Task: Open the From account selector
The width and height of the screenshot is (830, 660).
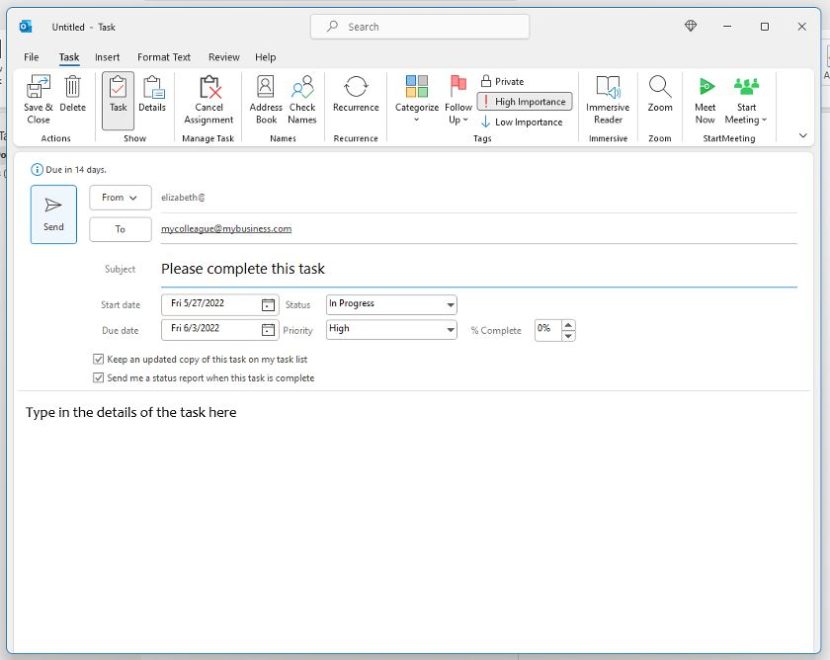Action: point(119,197)
